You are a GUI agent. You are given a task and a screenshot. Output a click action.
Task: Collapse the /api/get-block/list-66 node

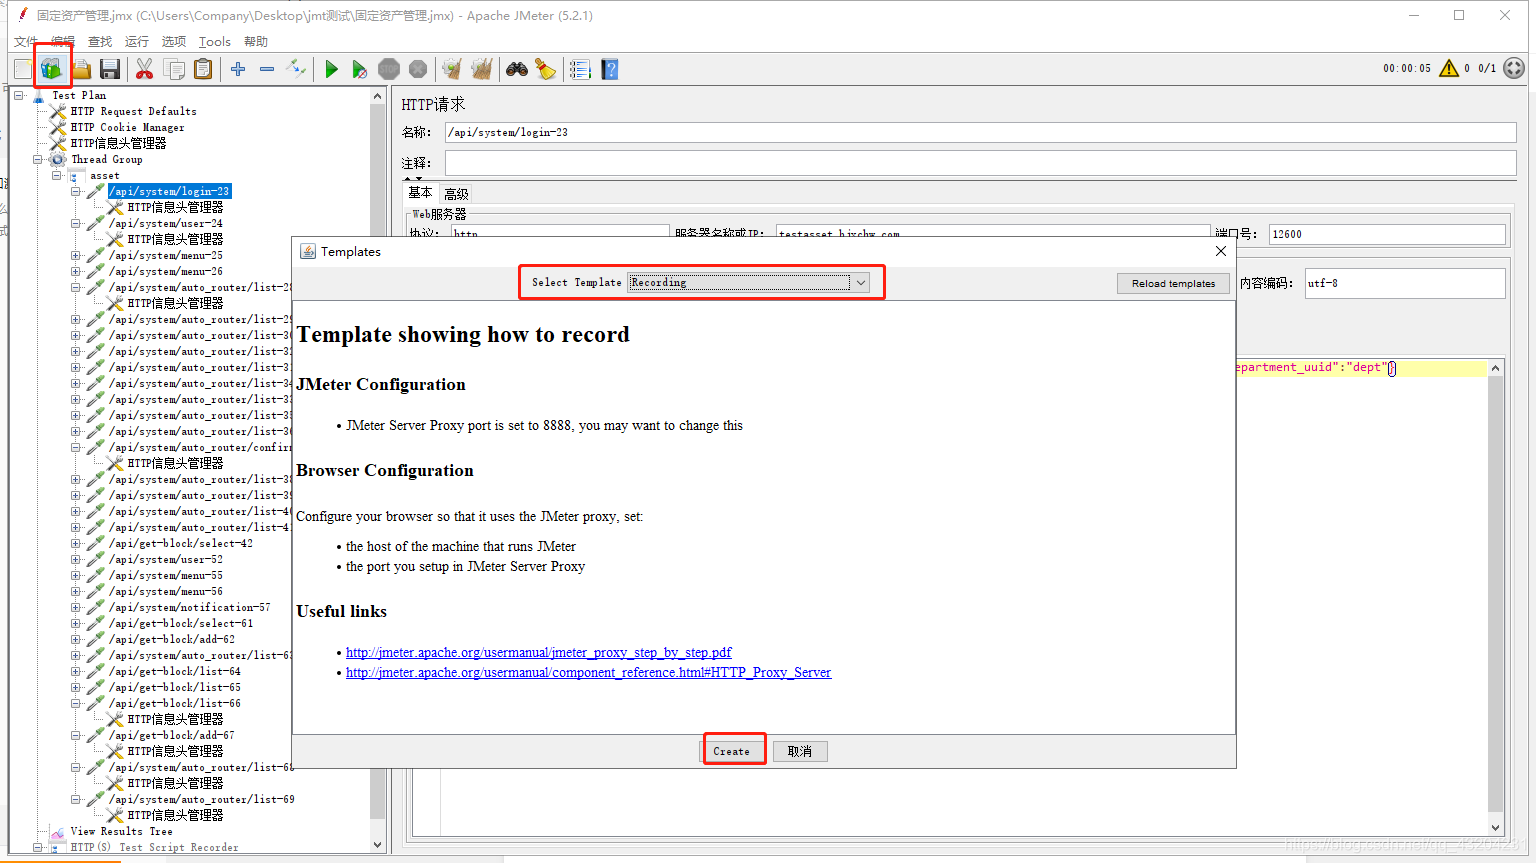76,703
